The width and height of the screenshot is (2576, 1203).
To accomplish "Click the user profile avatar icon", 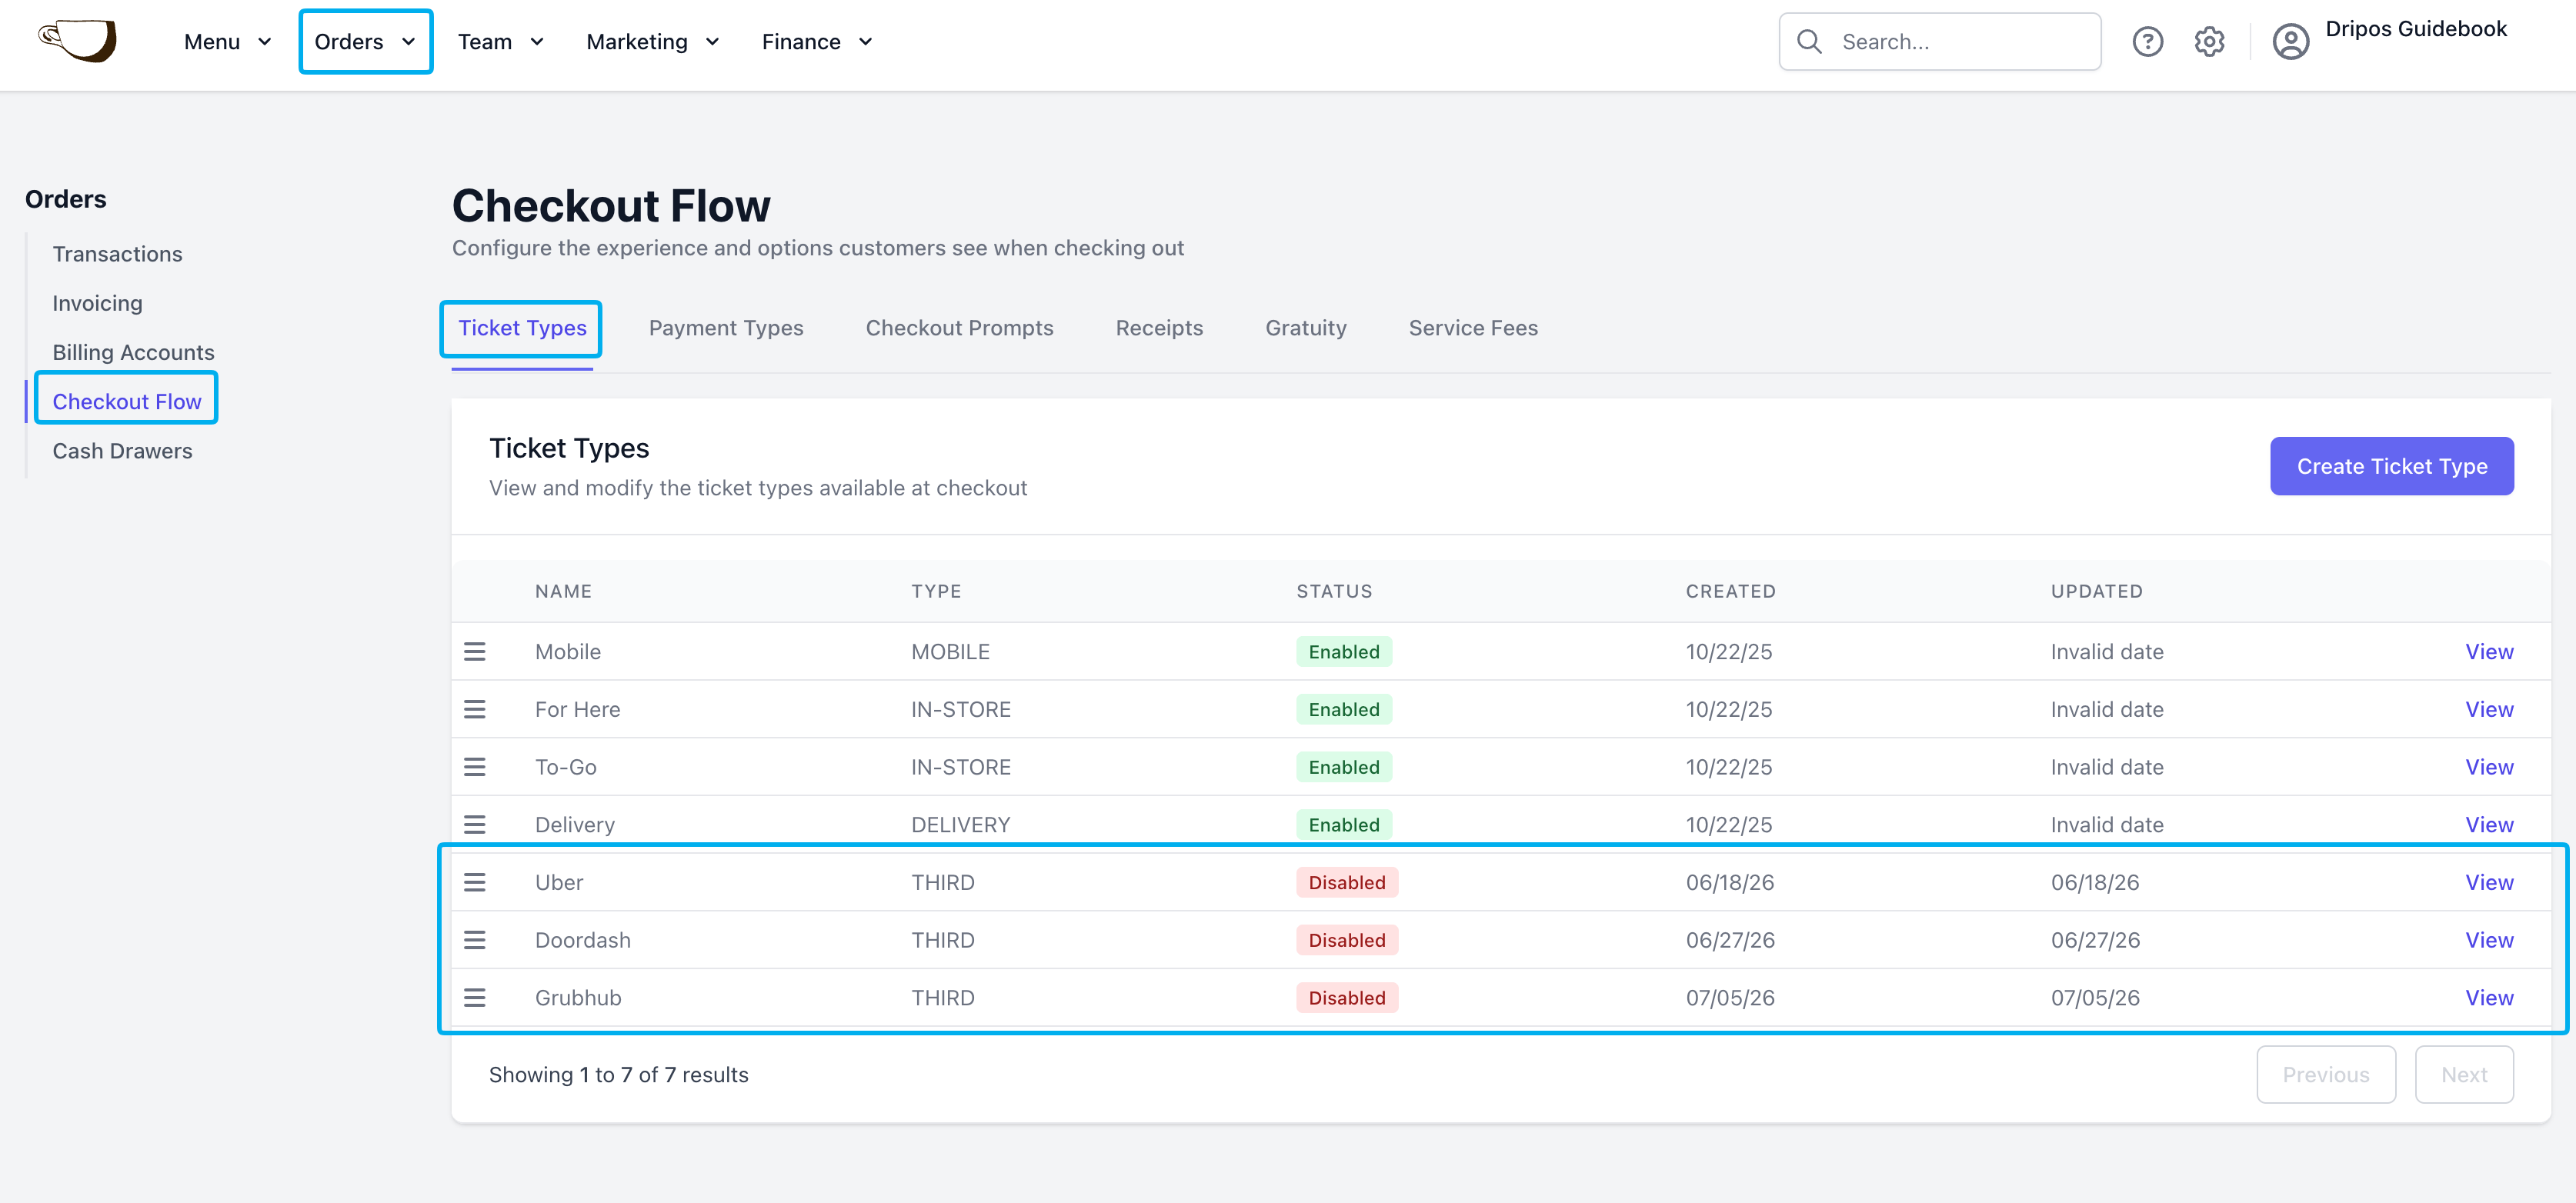I will pyautogui.click(x=2290, y=42).
